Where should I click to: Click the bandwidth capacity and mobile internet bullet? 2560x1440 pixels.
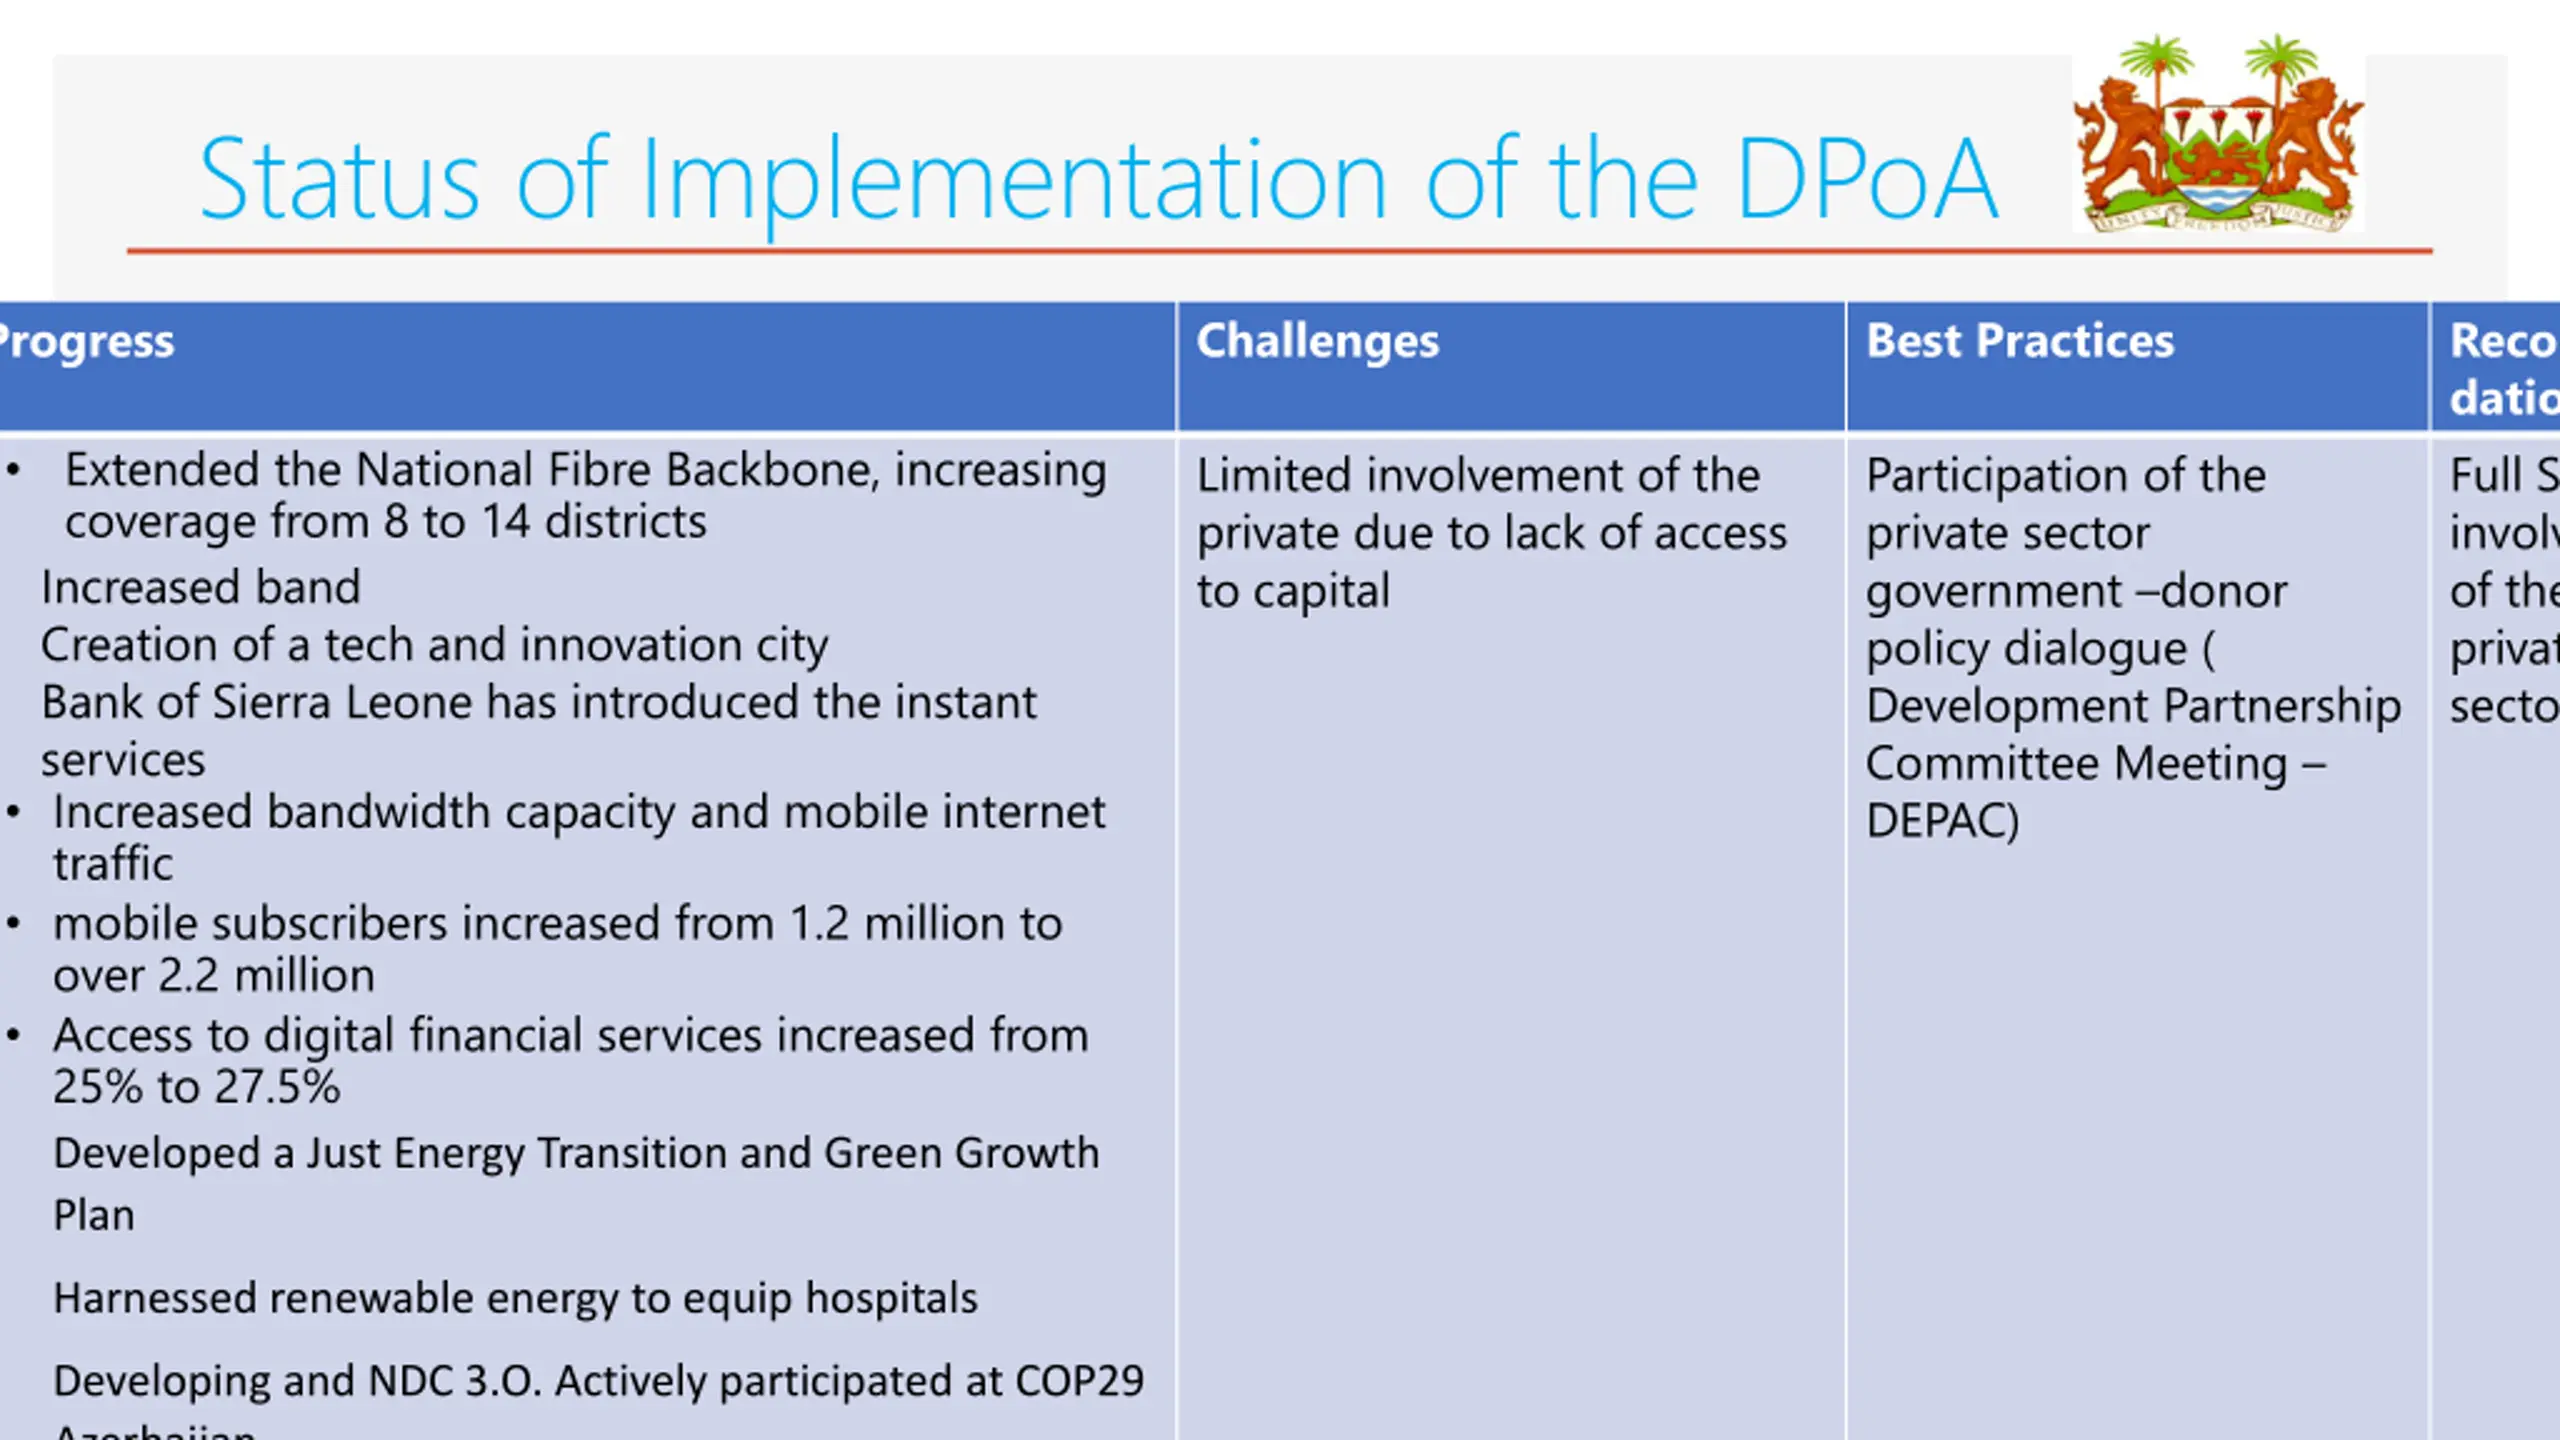pos(578,813)
